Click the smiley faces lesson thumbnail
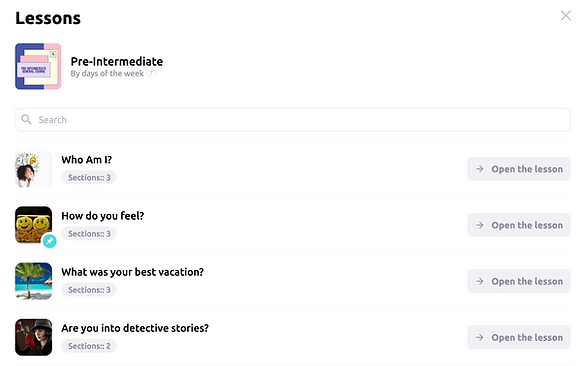The image size is (585, 366). pyautogui.click(x=34, y=225)
